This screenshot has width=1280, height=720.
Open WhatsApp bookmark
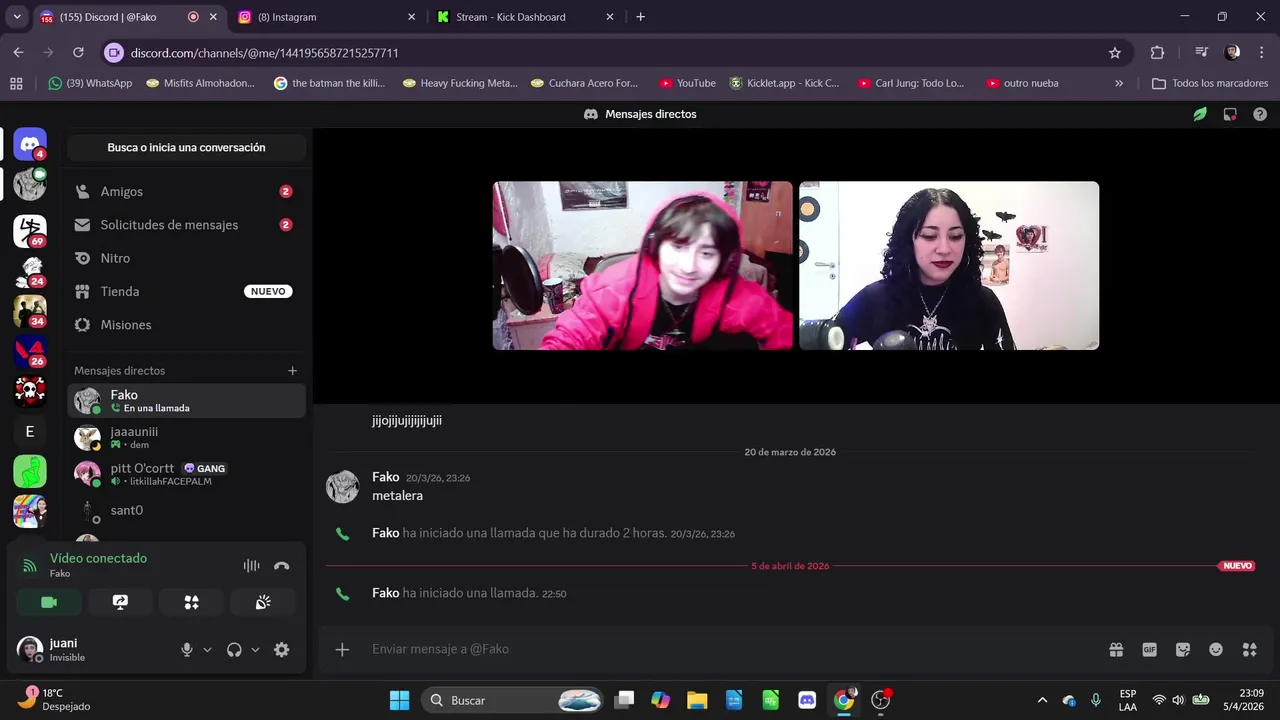[x=90, y=83]
